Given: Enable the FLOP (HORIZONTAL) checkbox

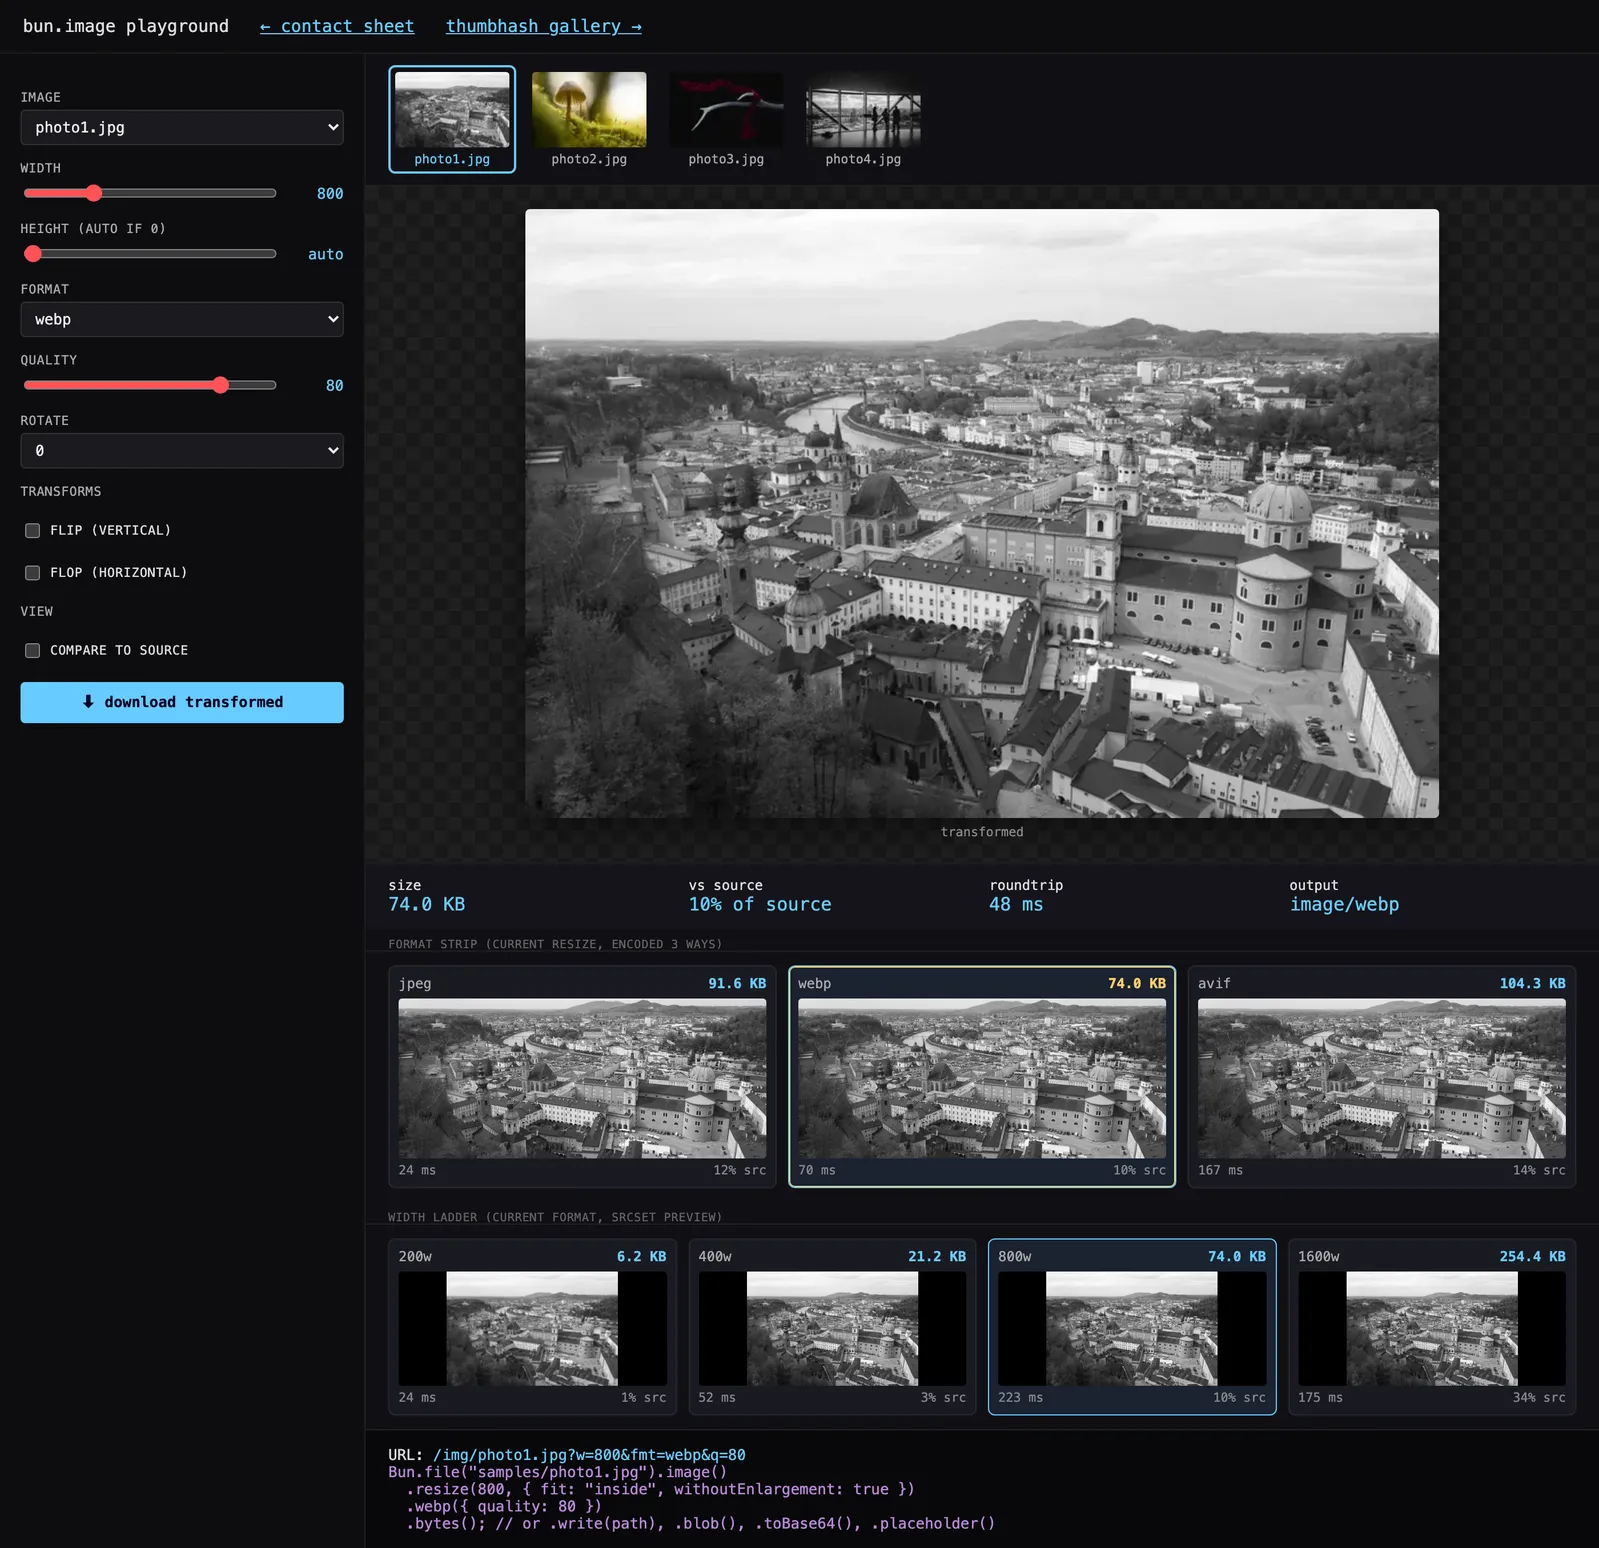Looking at the screenshot, I should coord(33,573).
